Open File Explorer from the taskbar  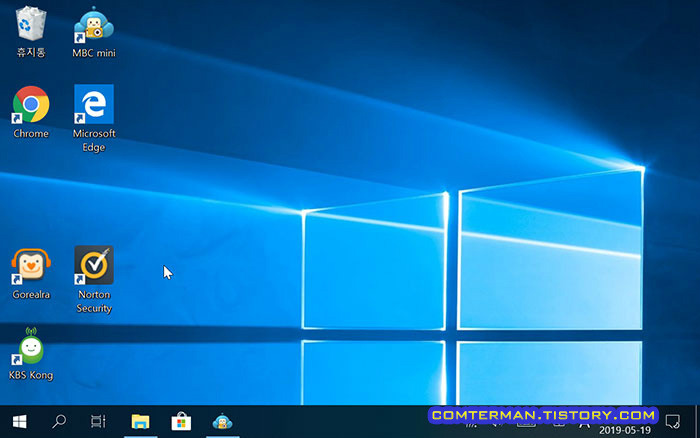(140, 421)
